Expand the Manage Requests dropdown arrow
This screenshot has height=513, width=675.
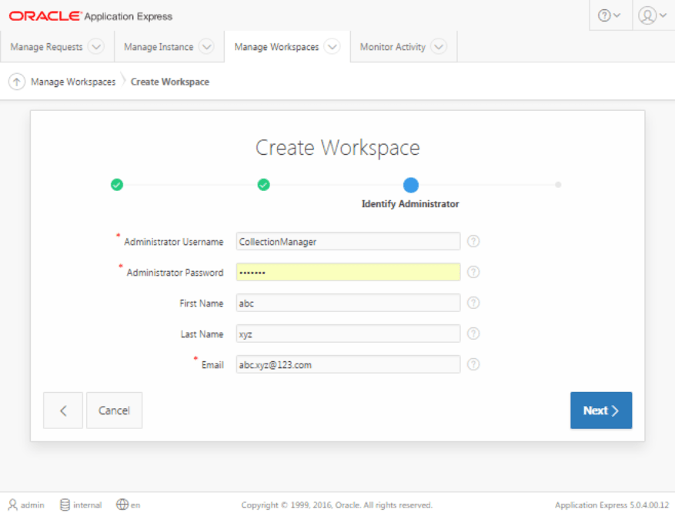point(96,46)
